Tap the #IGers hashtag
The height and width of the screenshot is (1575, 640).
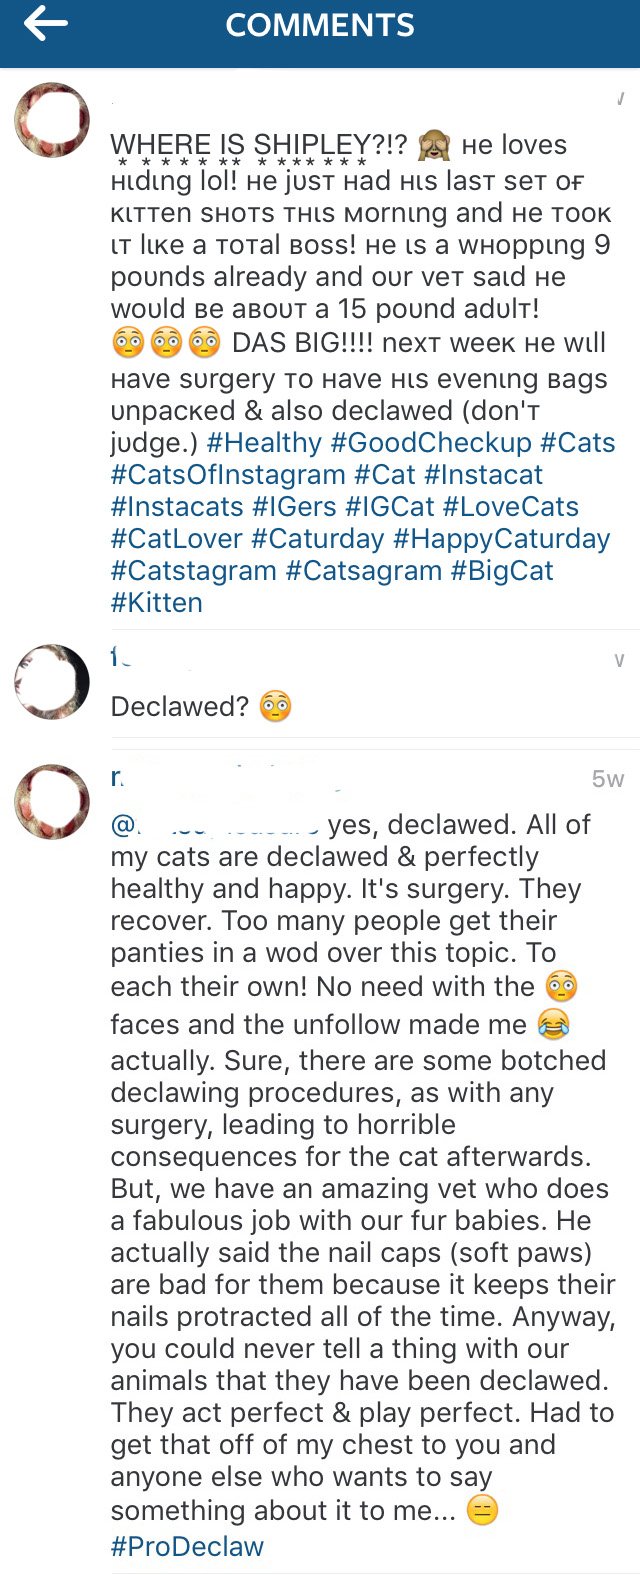(x=294, y=507)
